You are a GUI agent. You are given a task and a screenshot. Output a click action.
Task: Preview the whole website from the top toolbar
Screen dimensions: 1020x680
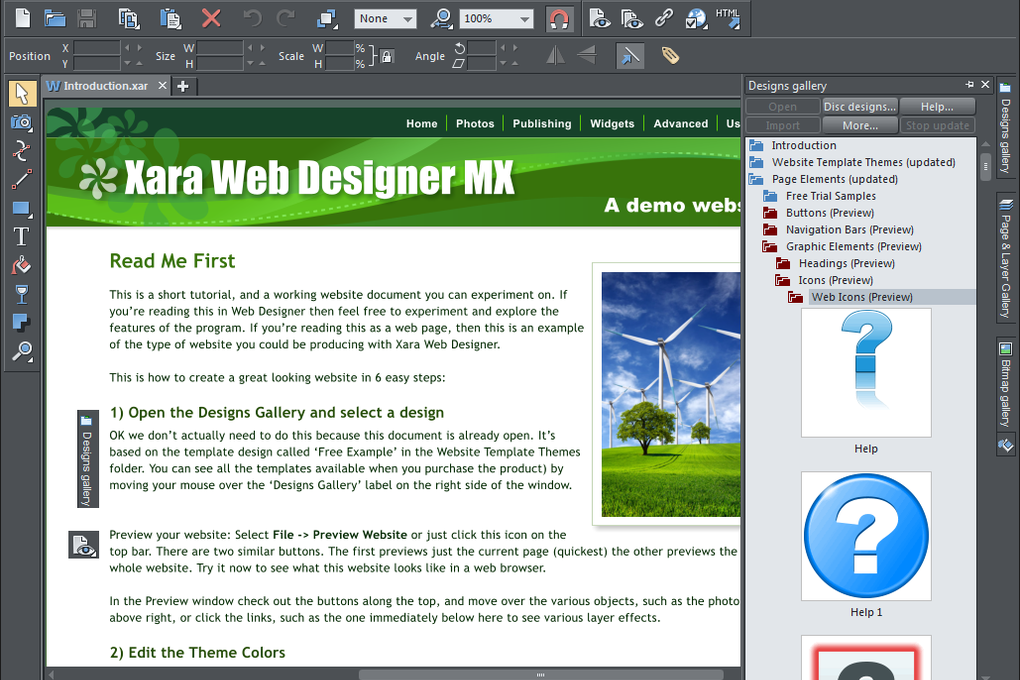[x=632, y=18]
